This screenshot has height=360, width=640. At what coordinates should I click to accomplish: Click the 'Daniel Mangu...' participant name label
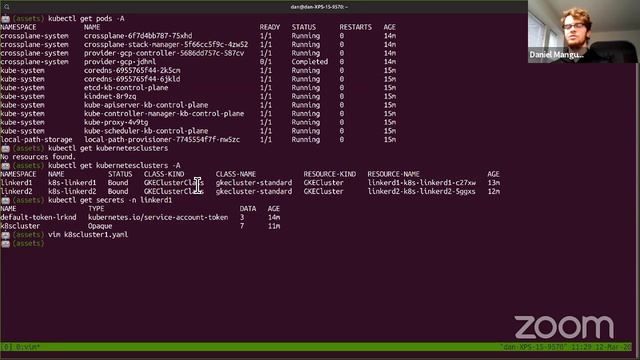pos(556,55)
